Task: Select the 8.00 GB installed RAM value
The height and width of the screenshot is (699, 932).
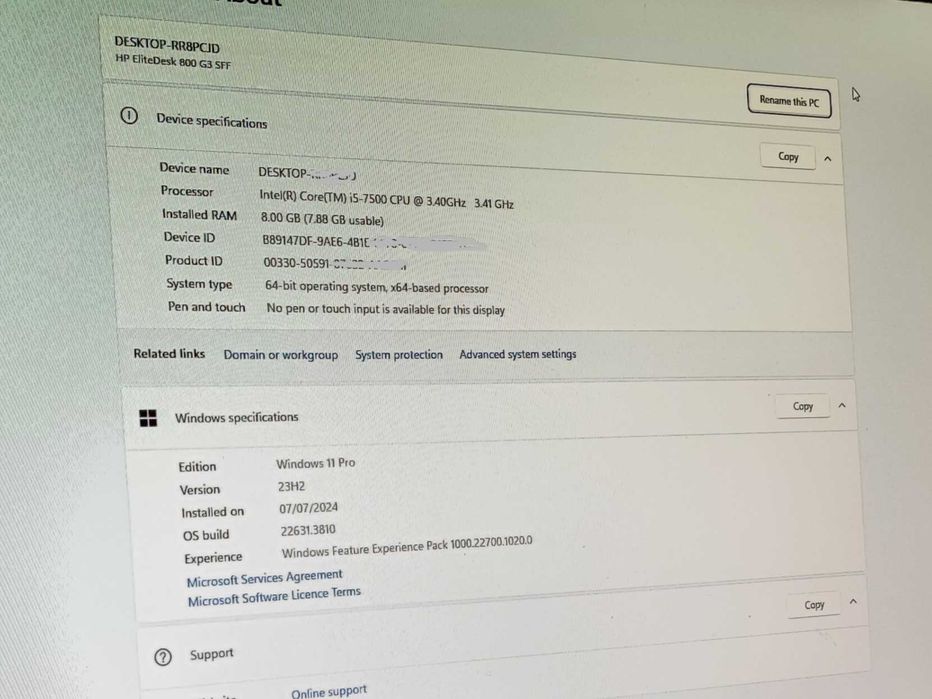Action: (x=322, y=219)
